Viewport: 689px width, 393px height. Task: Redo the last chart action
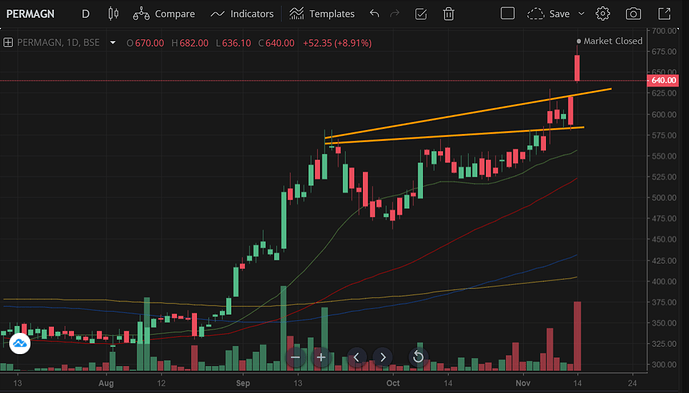[395, 14]
